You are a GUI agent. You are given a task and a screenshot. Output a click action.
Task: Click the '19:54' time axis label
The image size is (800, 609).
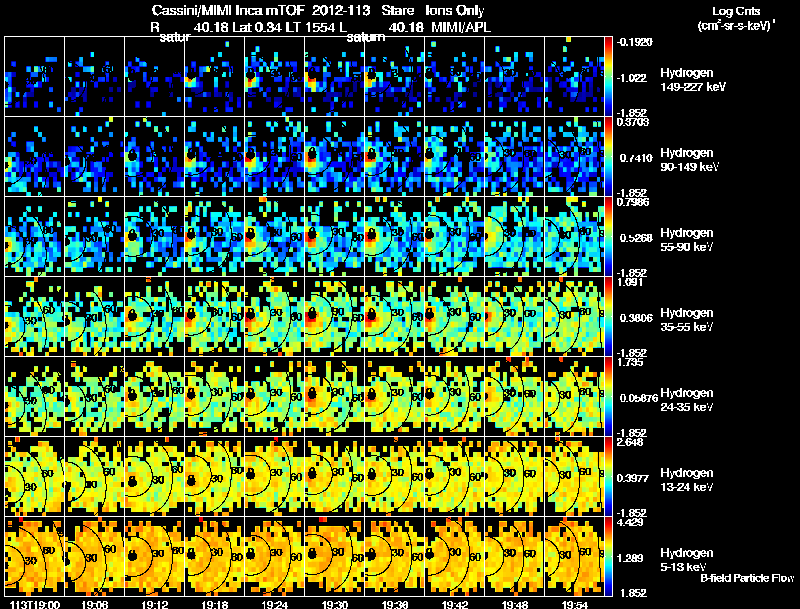pyautogui.click(x=574, y=605)
